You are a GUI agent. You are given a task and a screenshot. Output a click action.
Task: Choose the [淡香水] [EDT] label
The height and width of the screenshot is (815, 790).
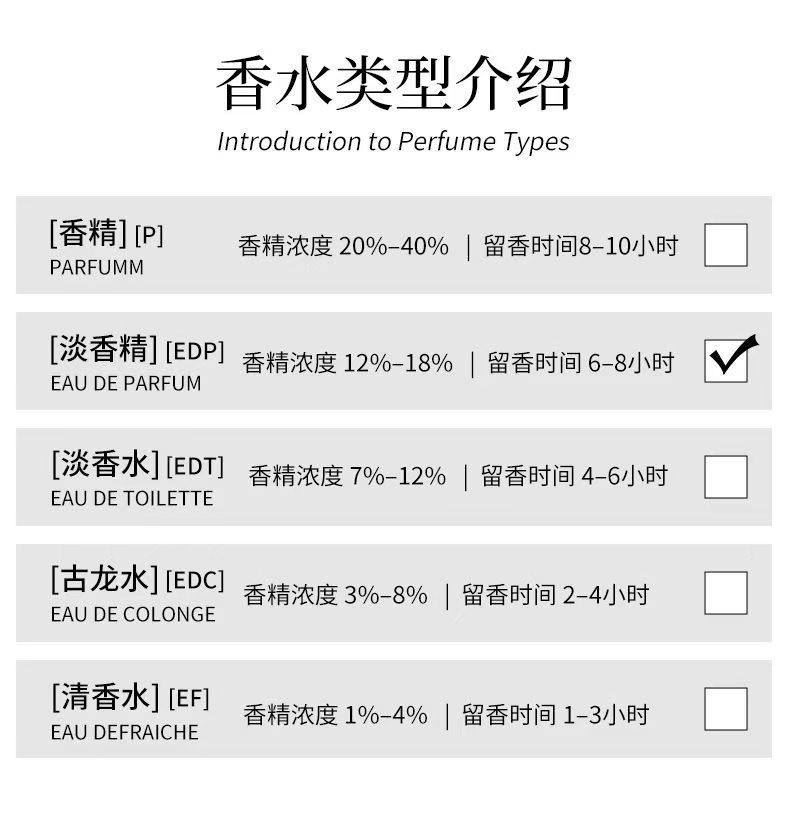[x=137, y=466]
